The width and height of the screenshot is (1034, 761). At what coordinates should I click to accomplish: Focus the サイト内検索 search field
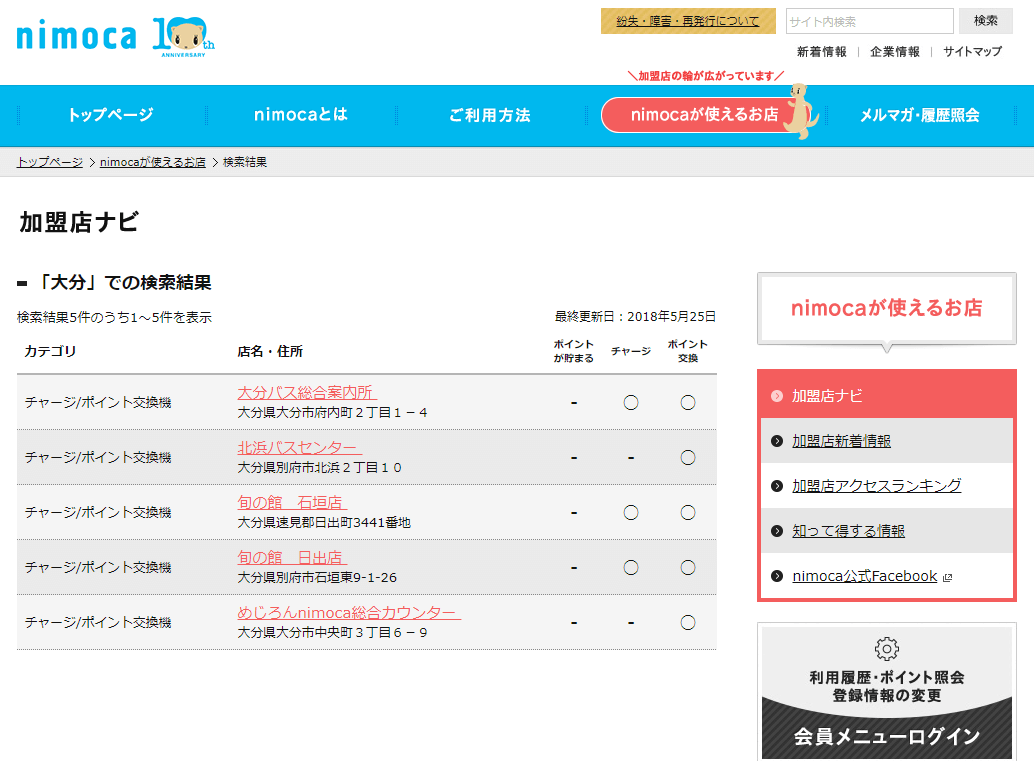(869, 21)
